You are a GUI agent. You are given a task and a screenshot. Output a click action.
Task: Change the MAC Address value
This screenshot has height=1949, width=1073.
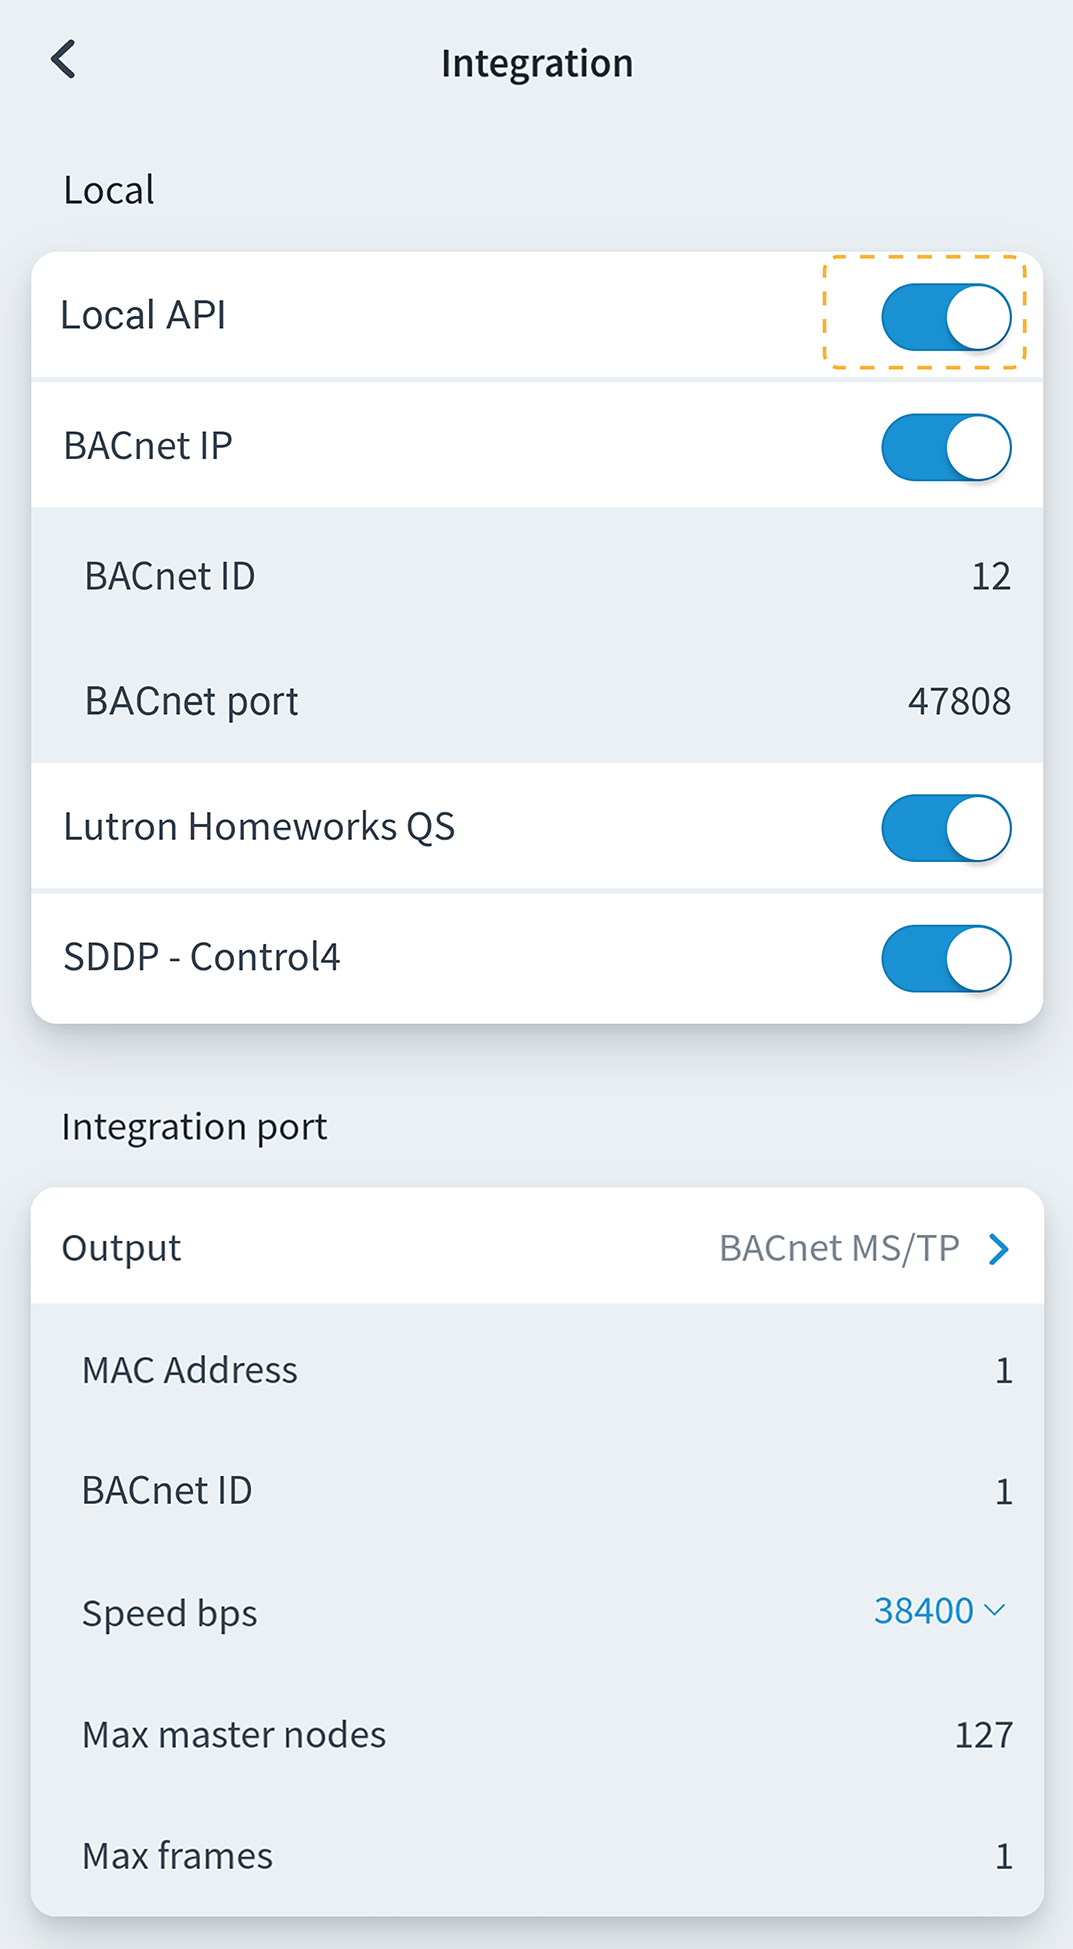1003,1370
